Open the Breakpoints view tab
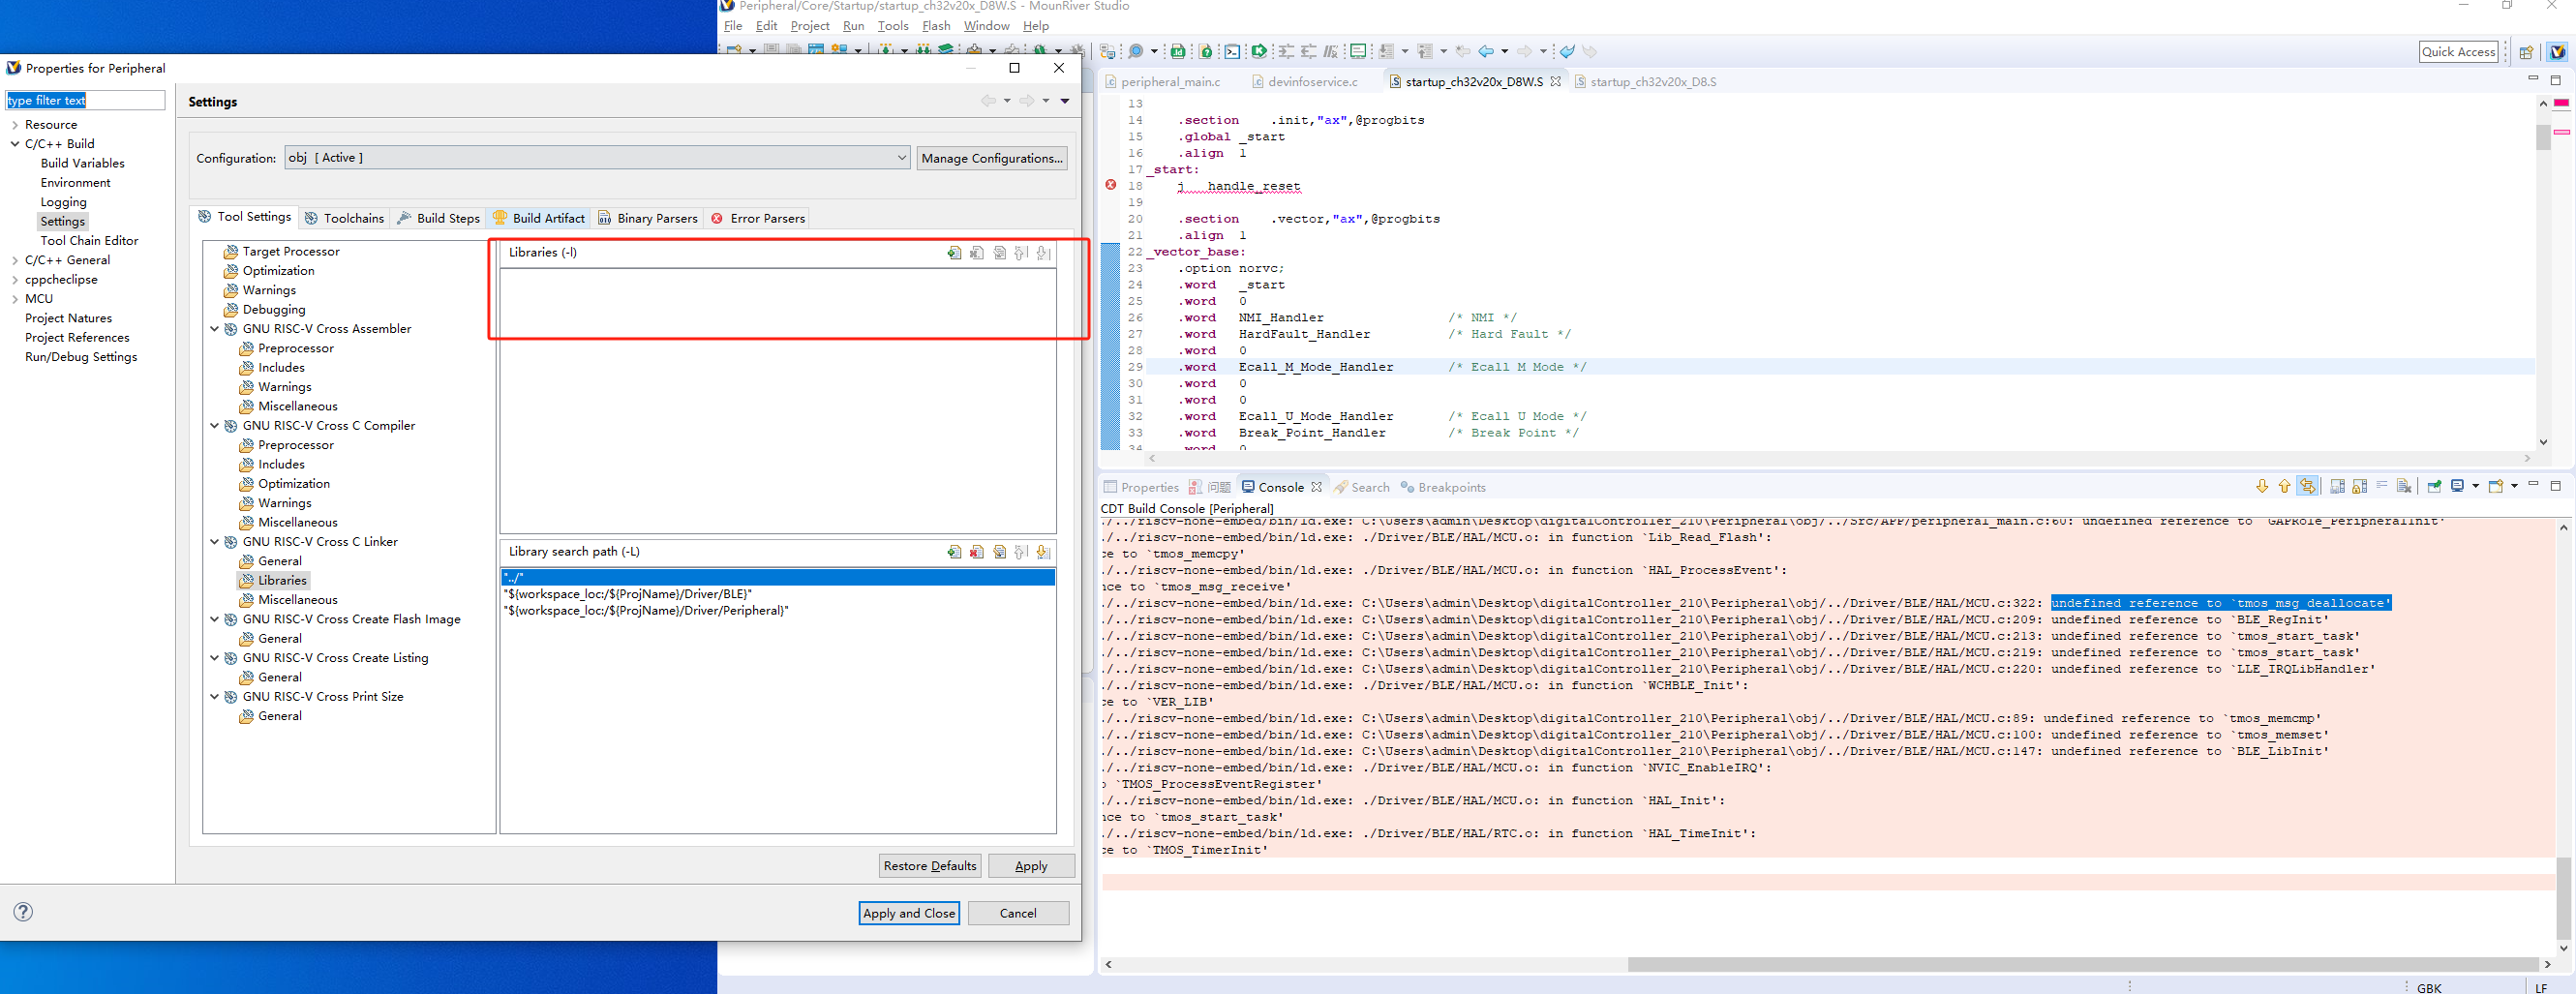The image size is (2576, 994). pos(1443,487)
